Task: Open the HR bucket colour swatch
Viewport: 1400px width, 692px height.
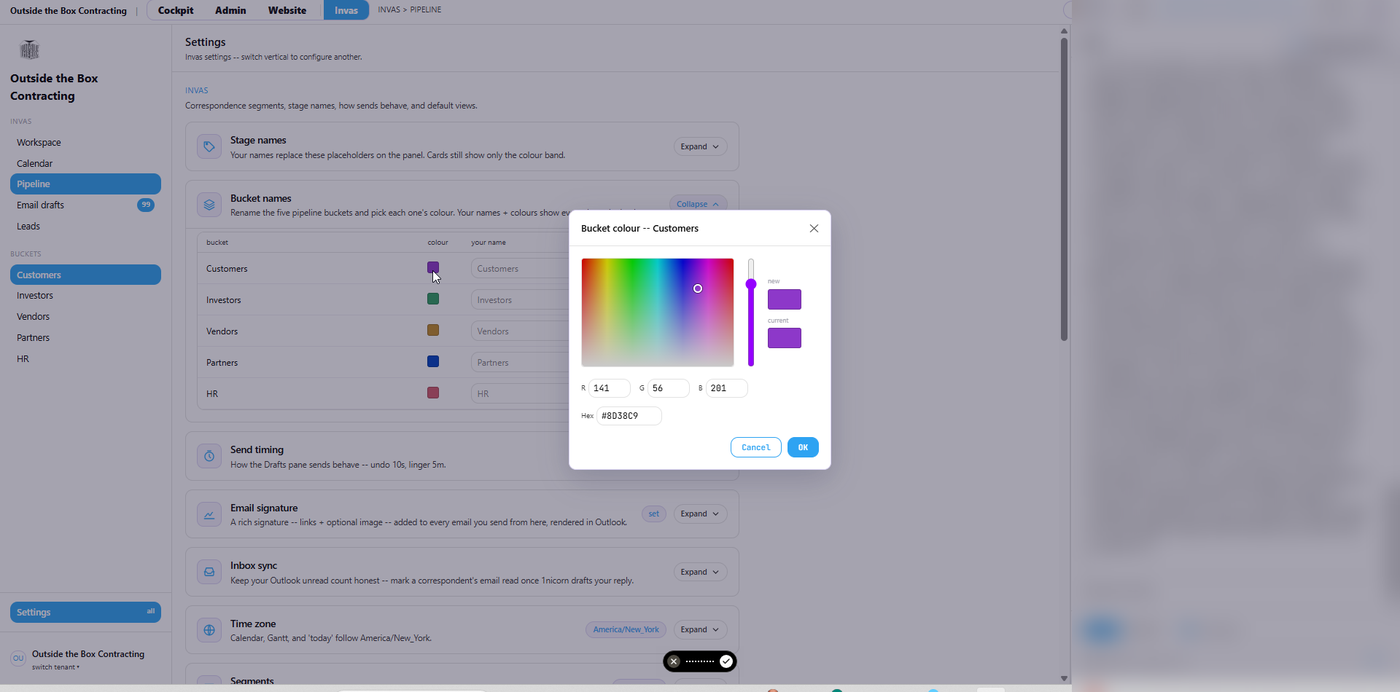Action: click(x=433, y=393)
